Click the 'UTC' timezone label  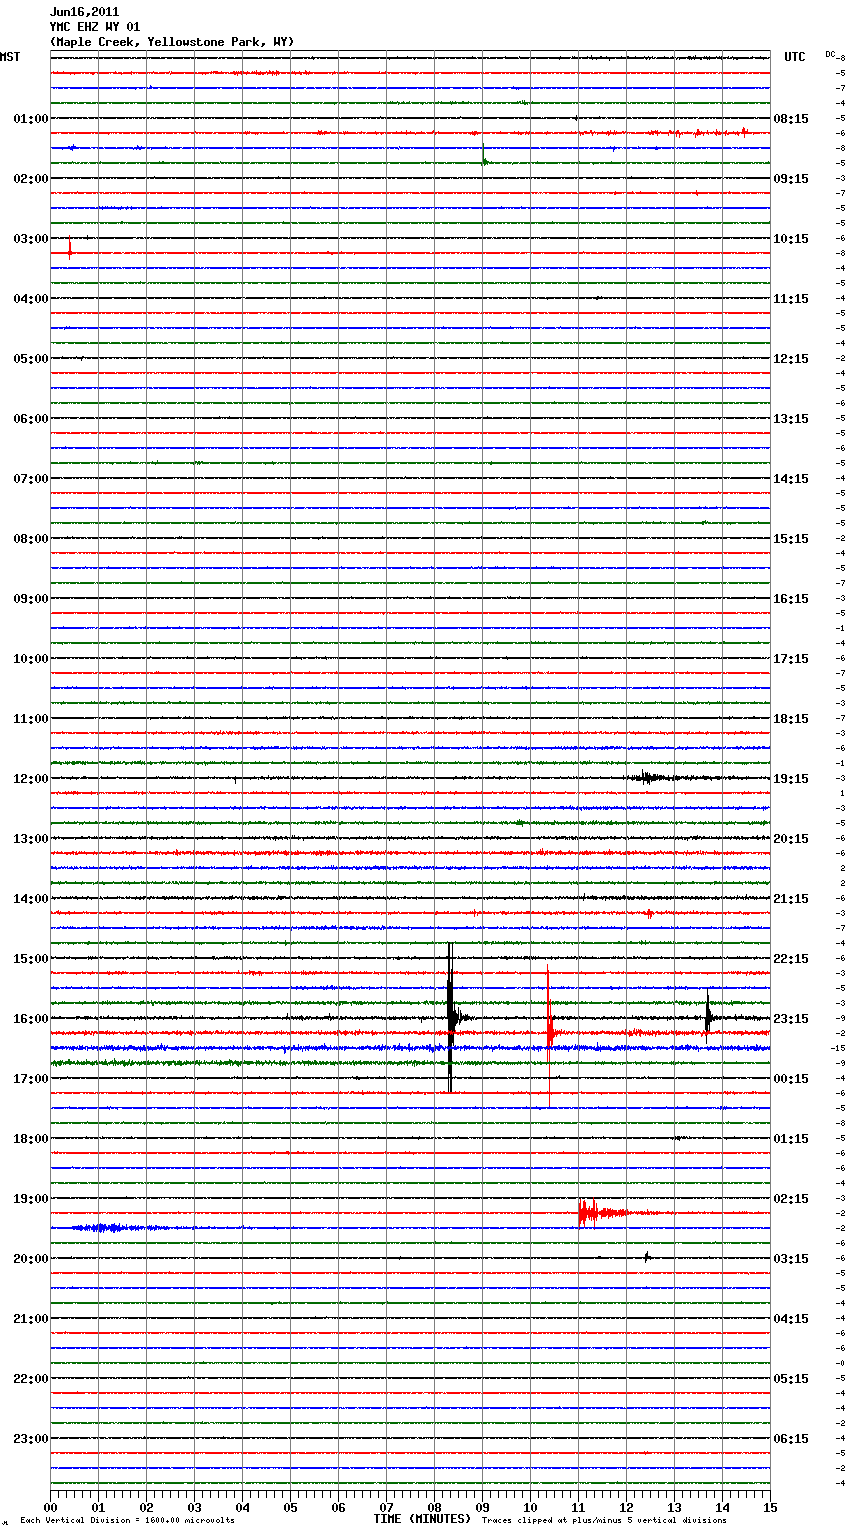pos(795,57)
